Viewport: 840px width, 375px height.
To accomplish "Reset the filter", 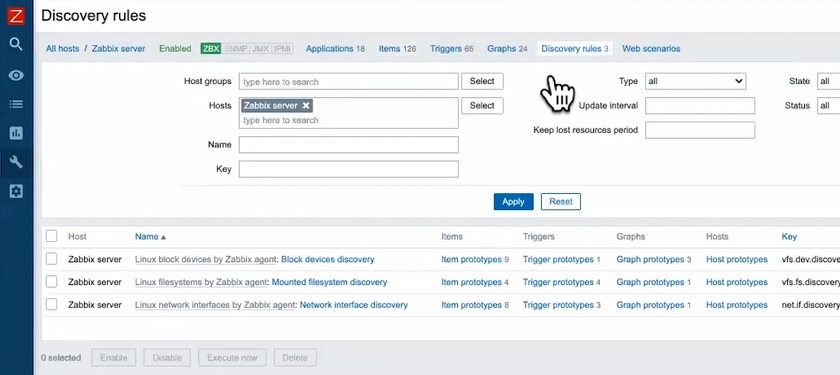I will coord(561,201).
